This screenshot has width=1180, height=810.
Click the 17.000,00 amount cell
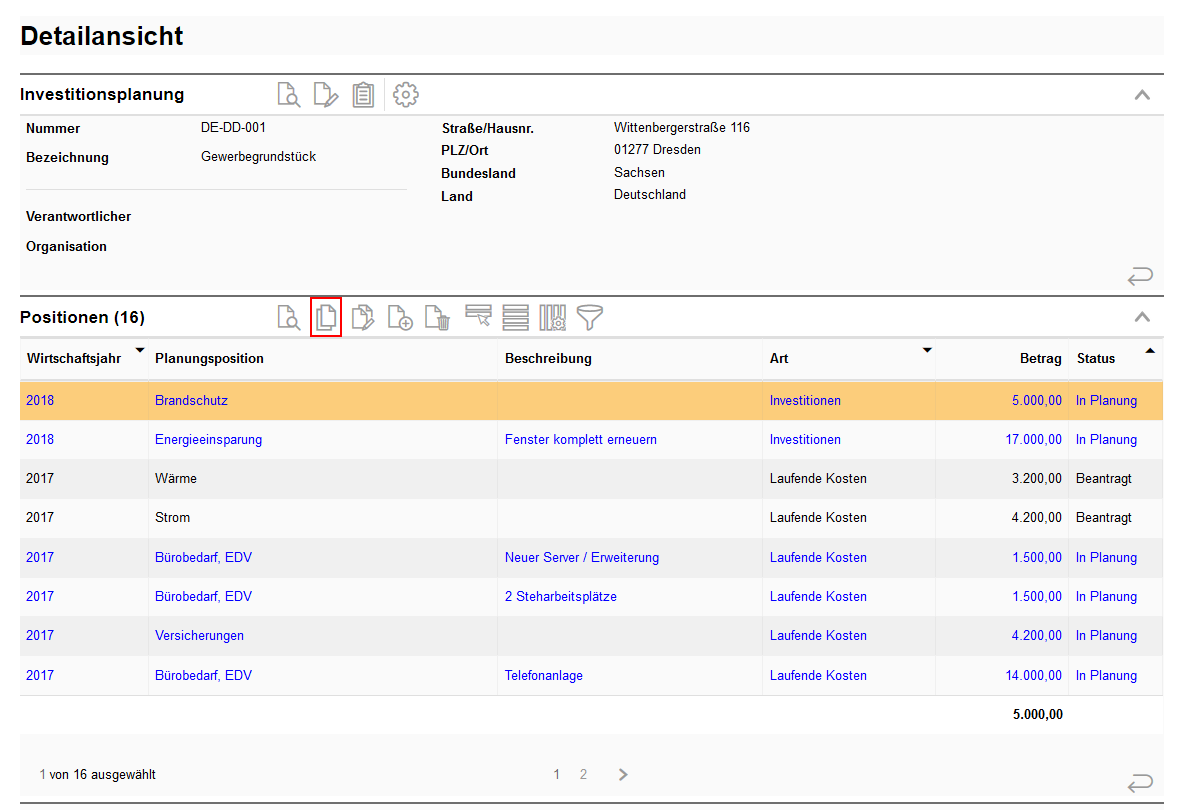pyautogui.click(x=1033, y=440)
